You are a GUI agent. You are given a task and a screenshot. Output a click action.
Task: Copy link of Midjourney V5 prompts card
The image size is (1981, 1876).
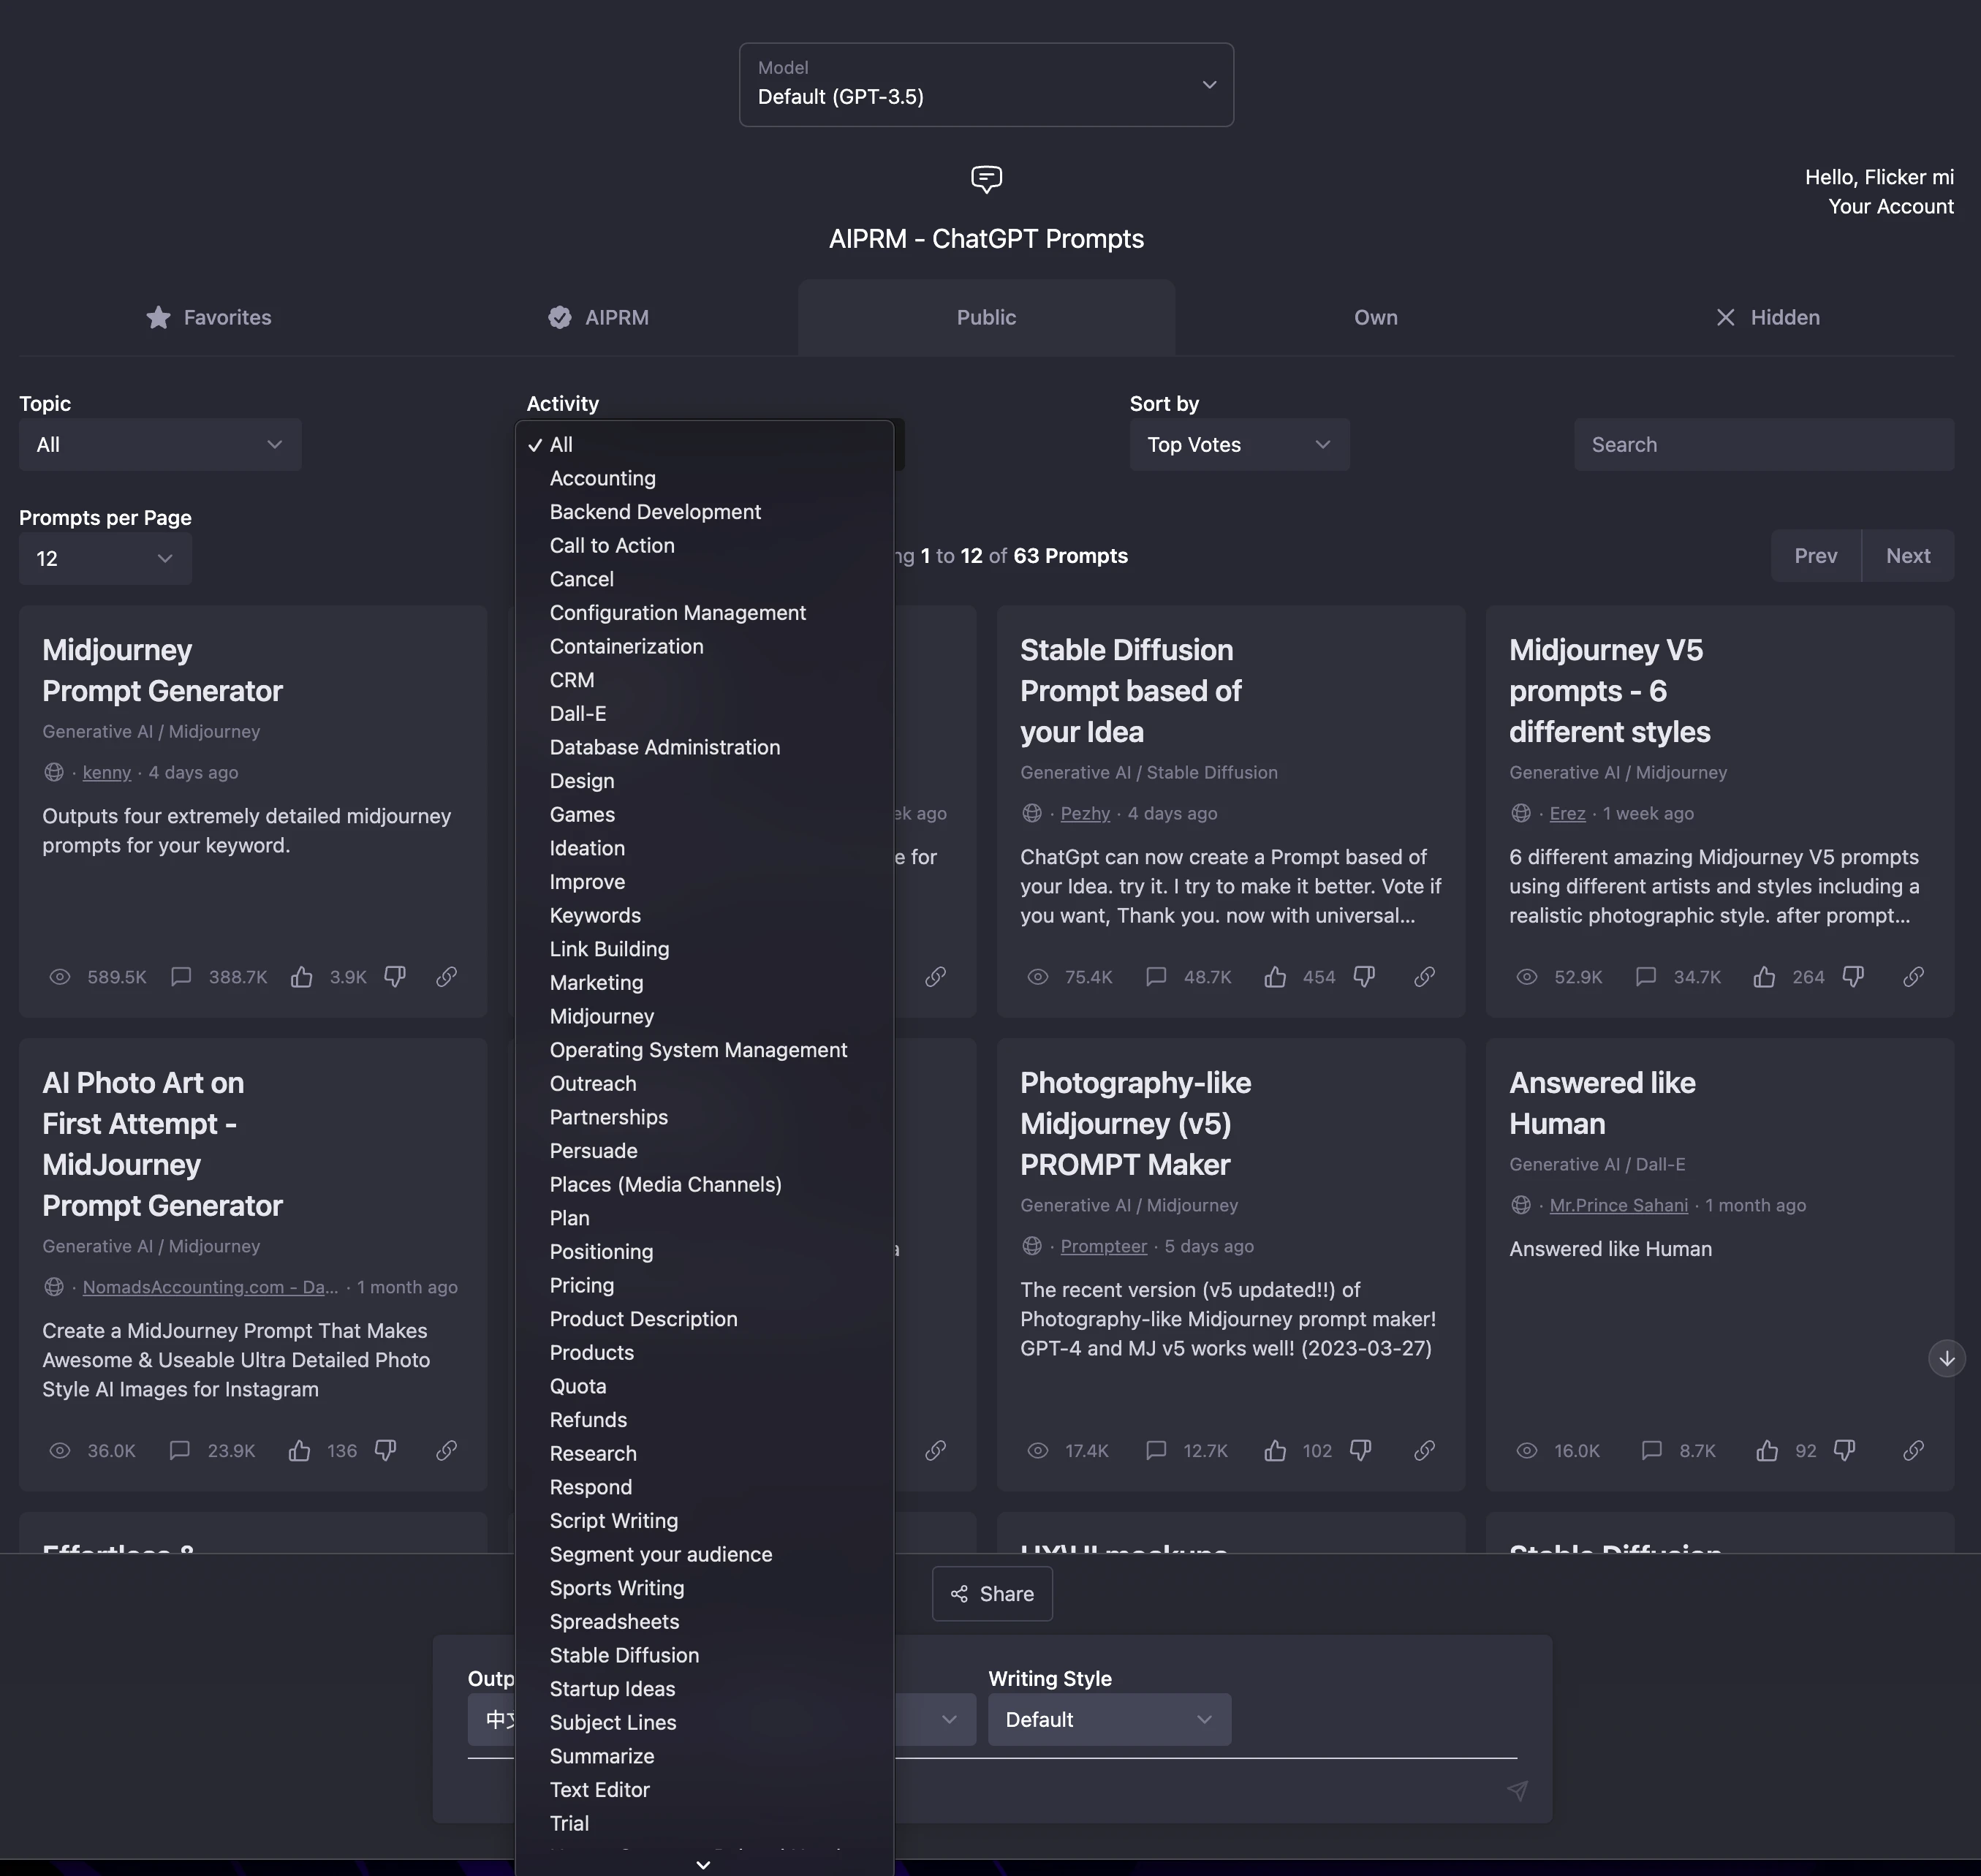(x=1913, y=977)
